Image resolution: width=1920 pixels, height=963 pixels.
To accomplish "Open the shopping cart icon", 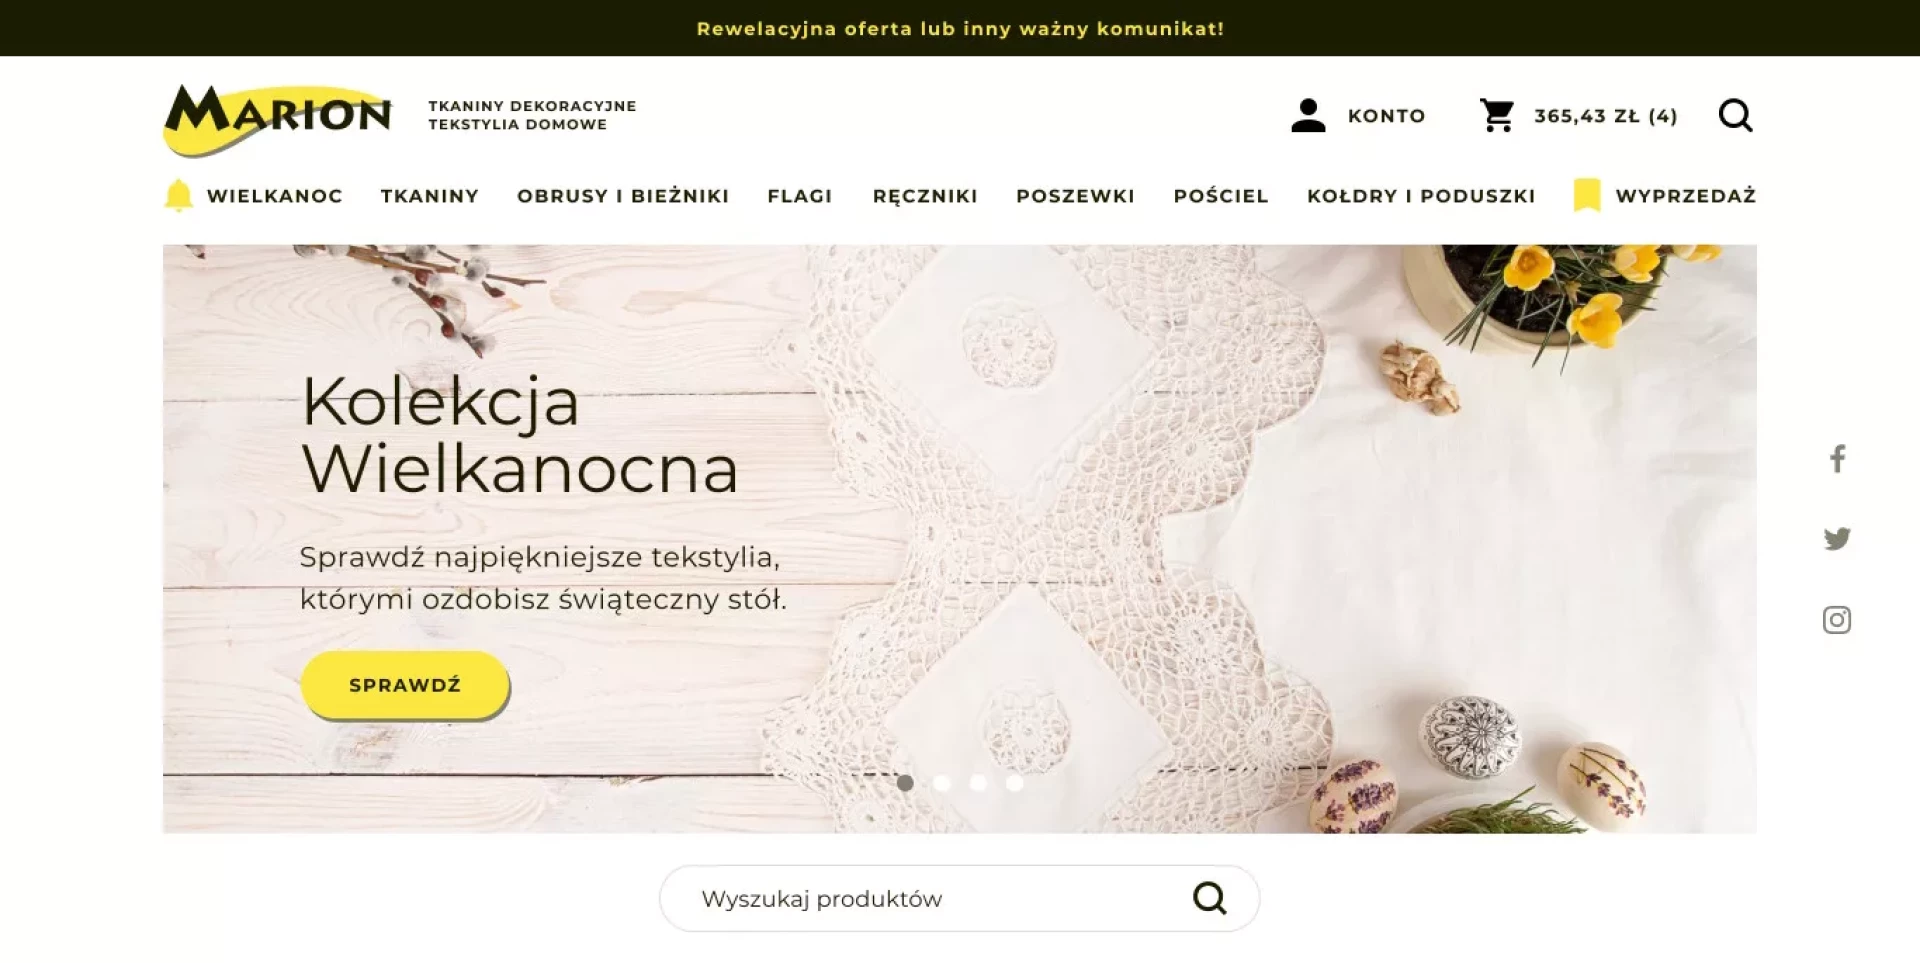I will tap(1497, 115).
